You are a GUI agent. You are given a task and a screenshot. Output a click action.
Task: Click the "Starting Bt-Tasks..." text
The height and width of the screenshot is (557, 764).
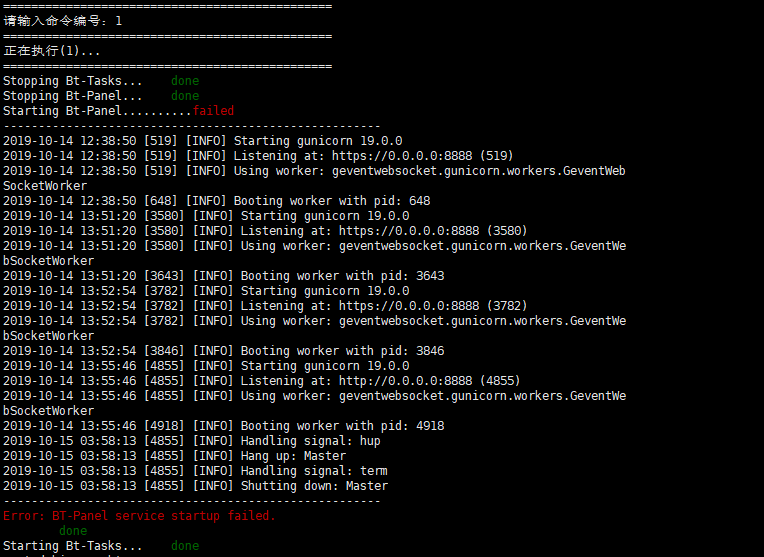pyautogui.click(x=73, y=546)
